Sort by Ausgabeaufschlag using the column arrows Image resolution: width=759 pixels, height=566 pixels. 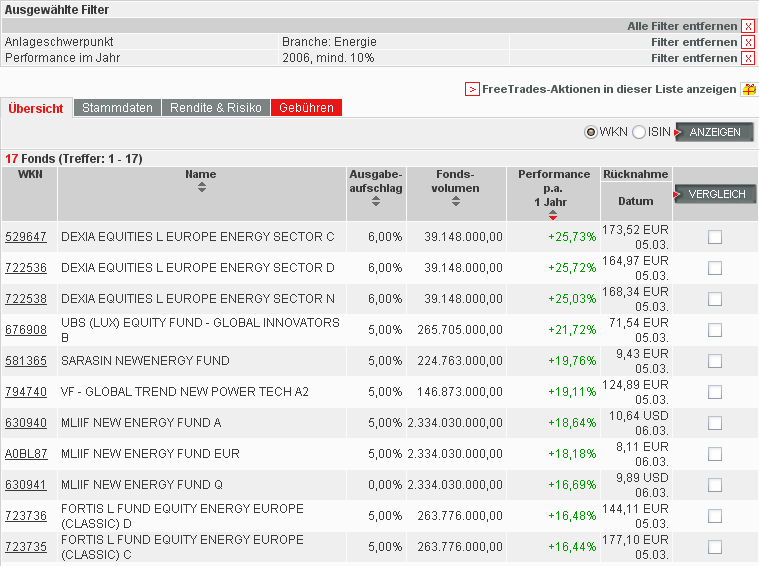click(376, 200)
